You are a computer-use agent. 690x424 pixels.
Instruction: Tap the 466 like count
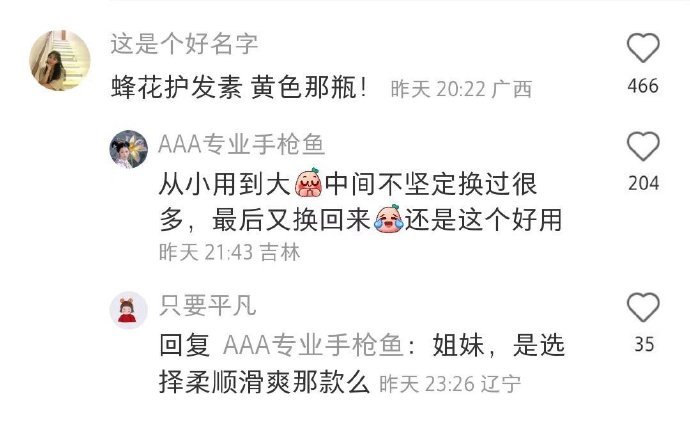643,86
